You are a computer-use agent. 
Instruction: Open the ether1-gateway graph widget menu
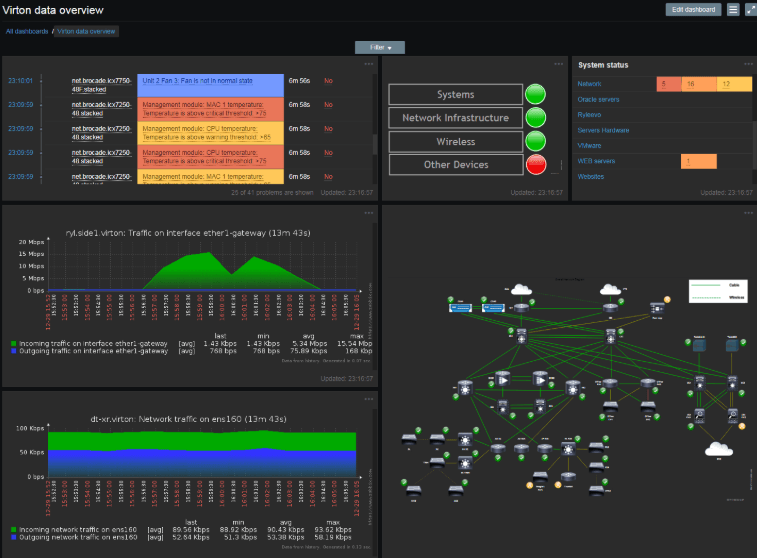pos(369,213)
